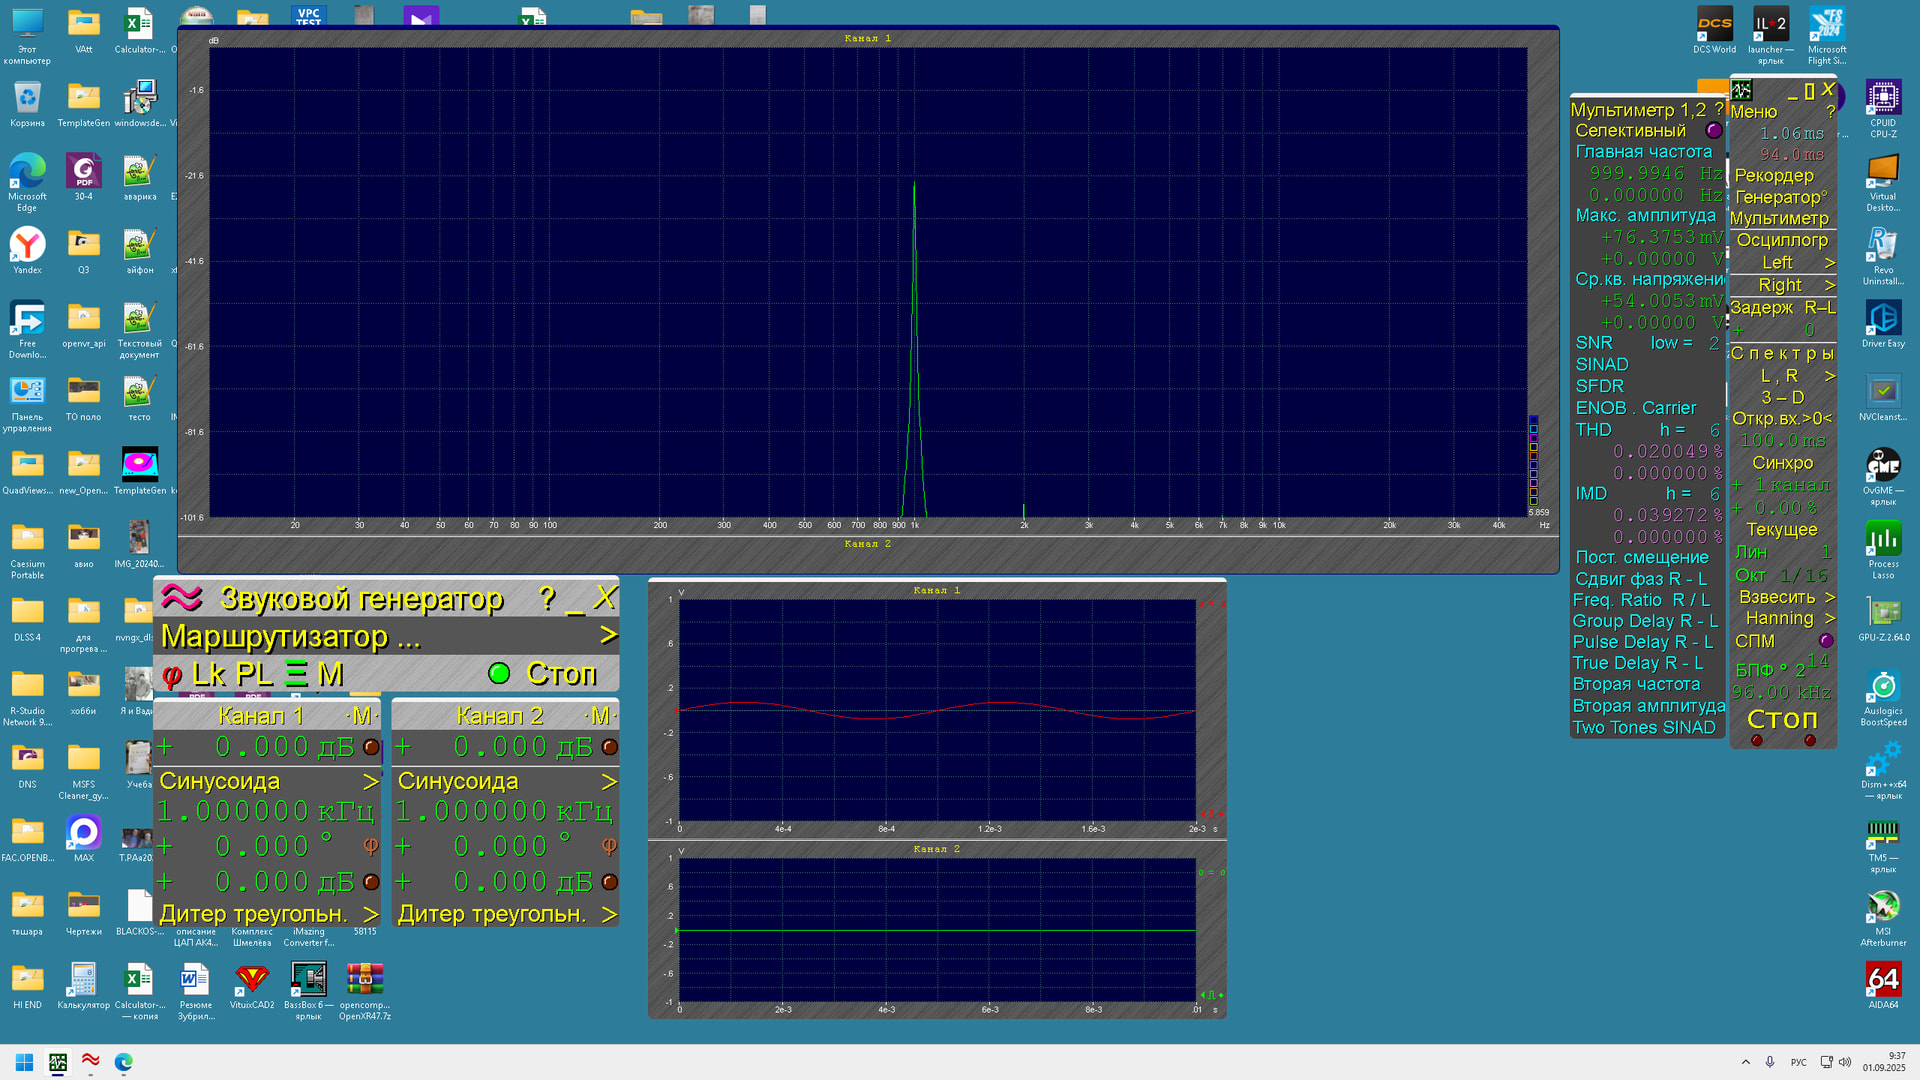Open the Рекордер menu item
Image resolution: width=1920 pixels, height=1080 pixels.
[1774, 175]
